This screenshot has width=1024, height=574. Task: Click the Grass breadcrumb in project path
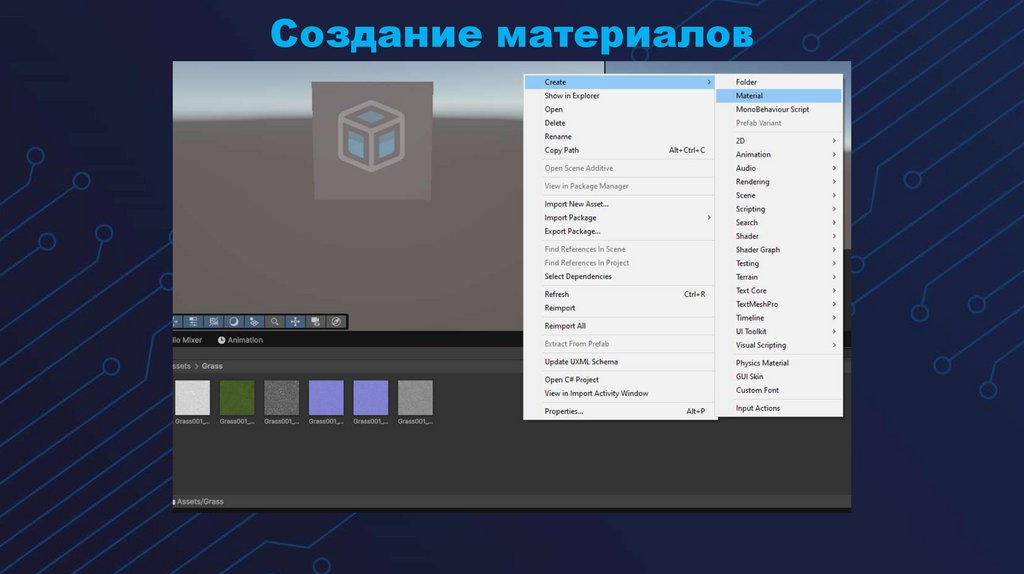pos(212,366)
